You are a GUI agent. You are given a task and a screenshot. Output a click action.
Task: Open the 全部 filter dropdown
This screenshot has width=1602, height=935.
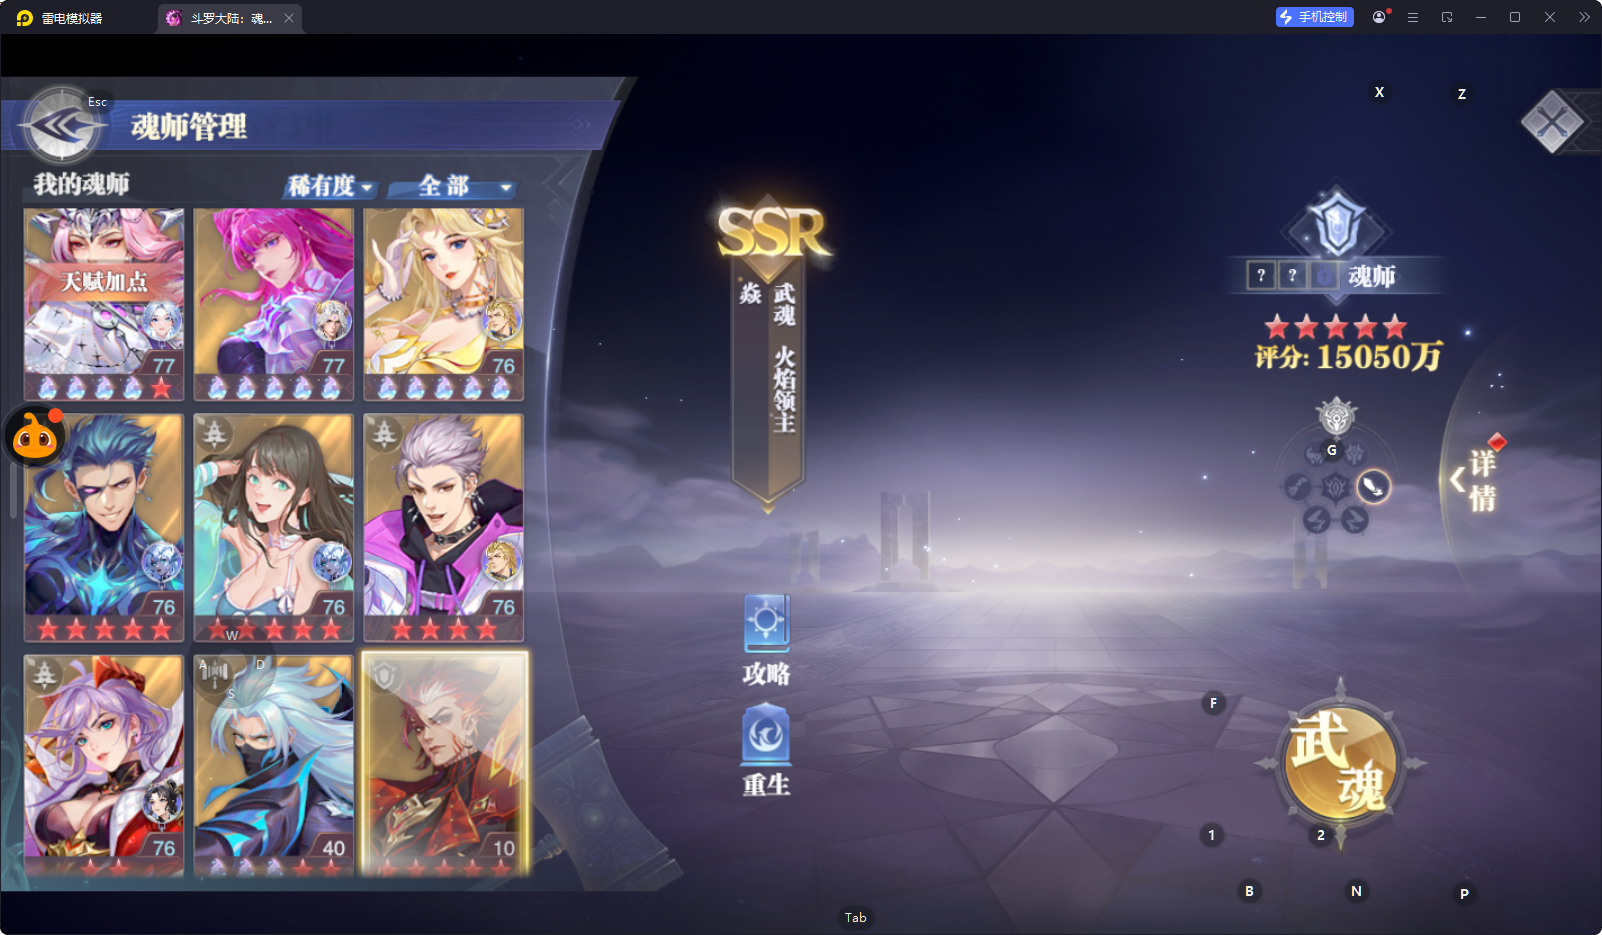(x=453, y=186)
